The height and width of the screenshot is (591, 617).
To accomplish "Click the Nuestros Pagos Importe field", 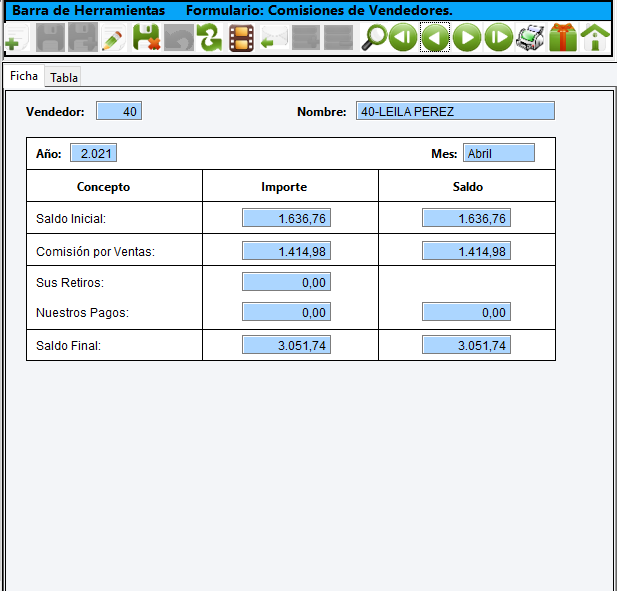I will tap(286, 312).
